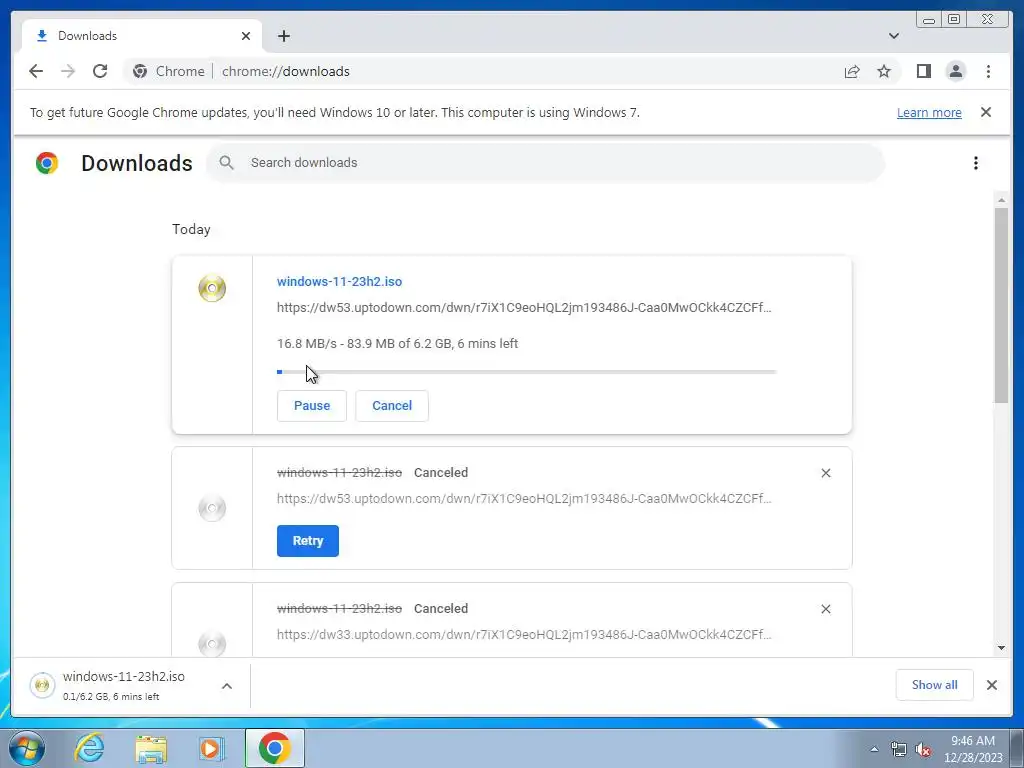This screenshot has width=1024, height=768.
Task: Show hidden system tray icons
Action: tap(874, 750)
